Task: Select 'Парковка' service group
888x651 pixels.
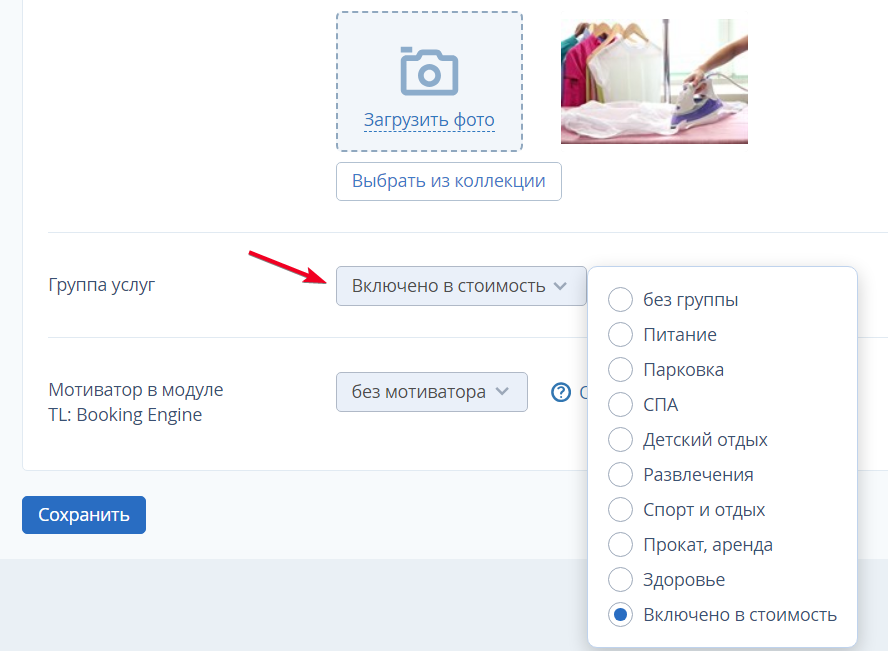Action: point(620,370)
